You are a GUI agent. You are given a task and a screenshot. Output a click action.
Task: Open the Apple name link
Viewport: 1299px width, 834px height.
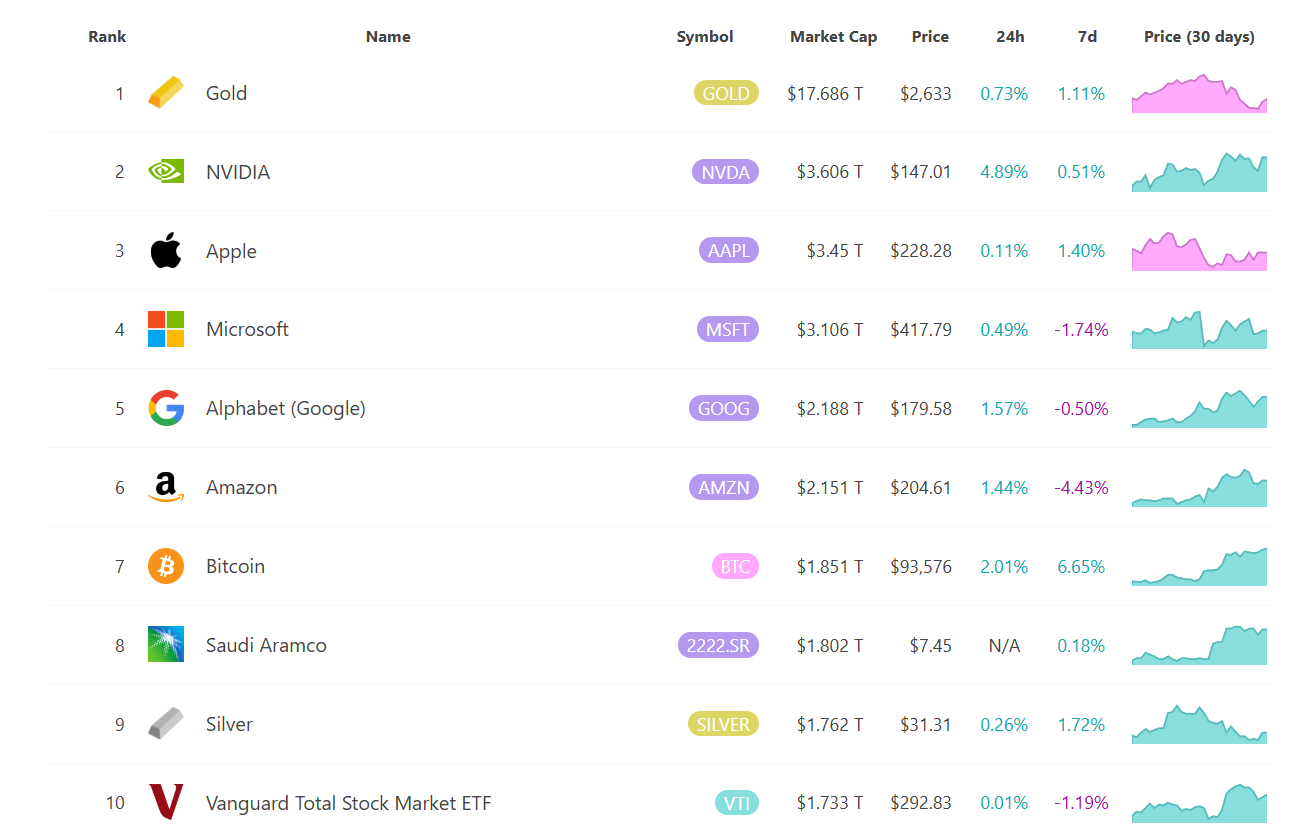click(231, 251)
